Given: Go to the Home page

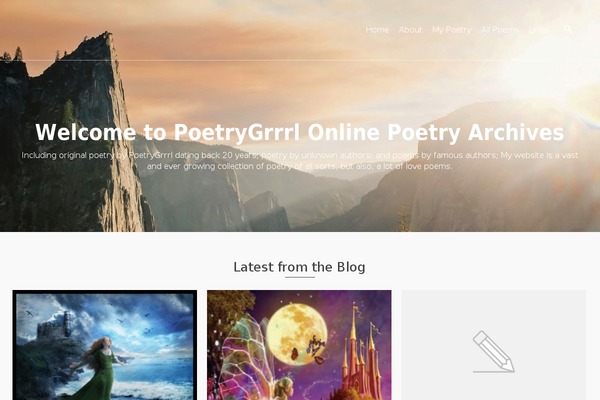Looking at the screenshot, I should tap(377, 29).
